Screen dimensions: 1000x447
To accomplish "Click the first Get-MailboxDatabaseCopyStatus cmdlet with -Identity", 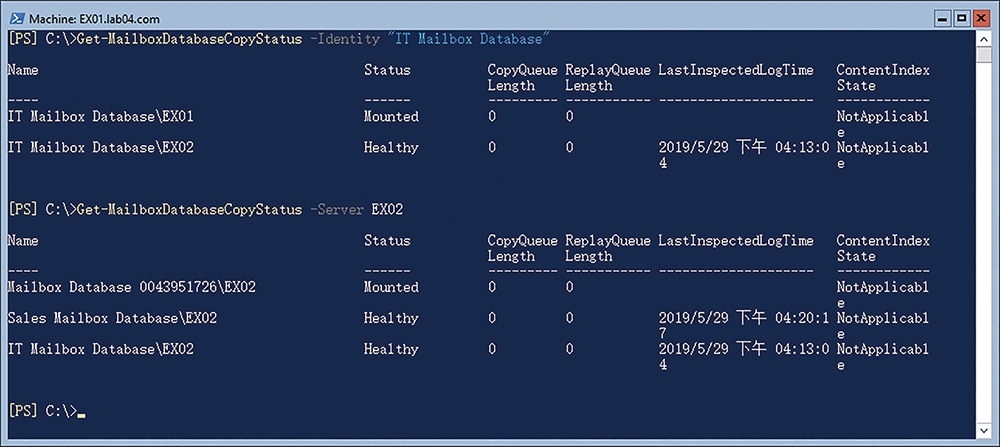I will pyautogui.click(x=189, y=39).
